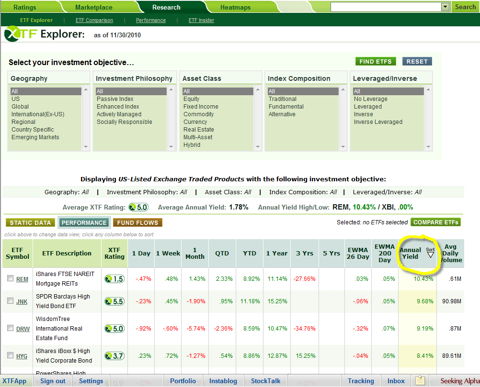Viewport: 480px width, 387px height.
Task: Go to ETF Explorer sub-menu
Action: click(36, 20)
